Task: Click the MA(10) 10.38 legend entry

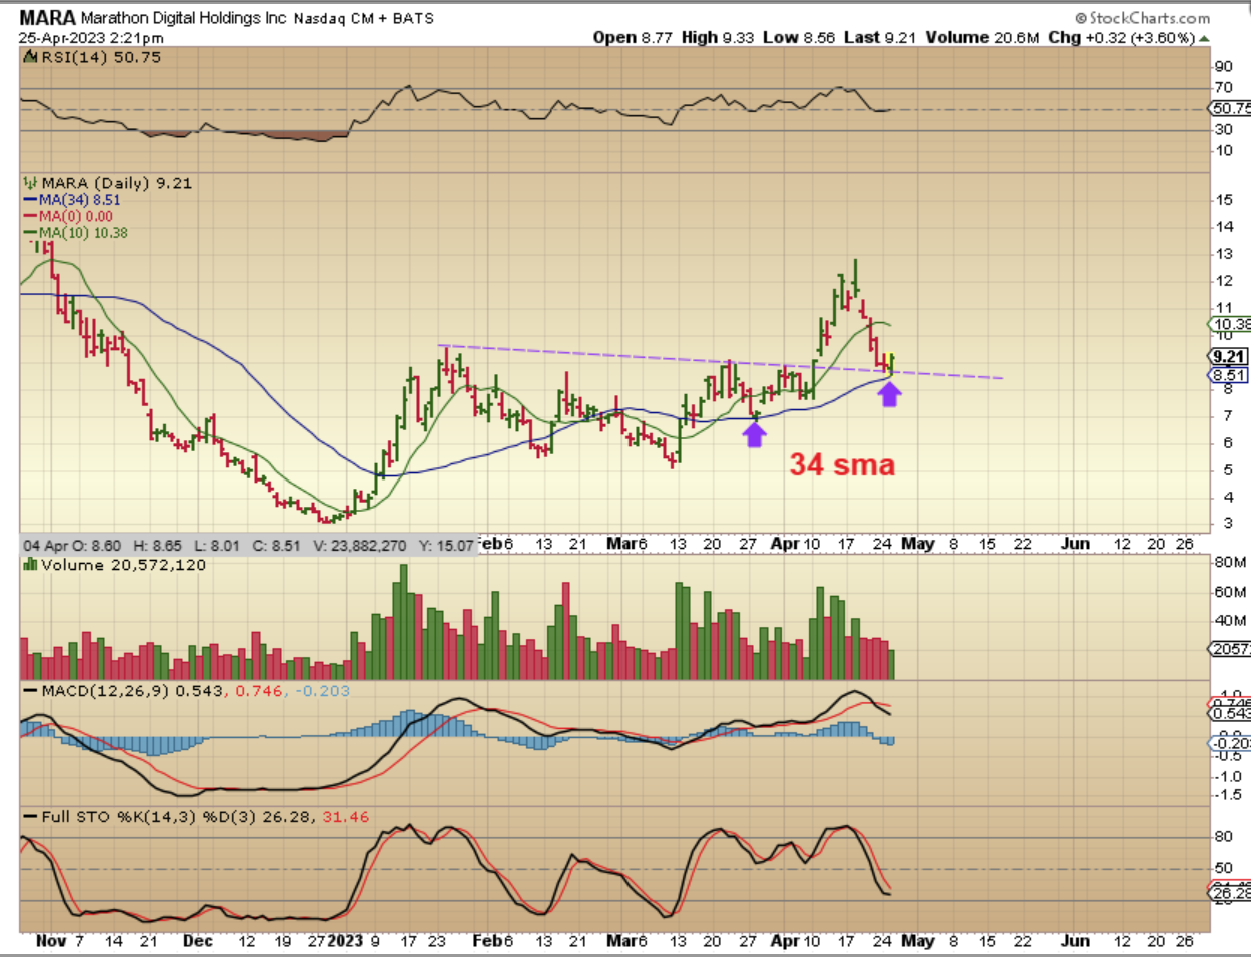Action: tap(75, 232)
